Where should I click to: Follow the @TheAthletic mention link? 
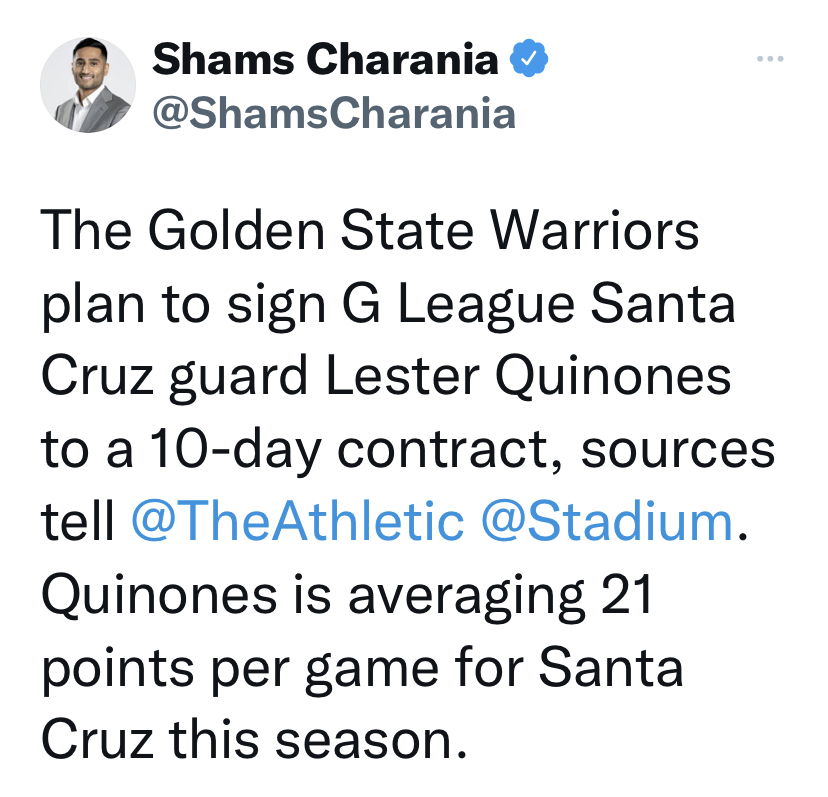[x=297, y=522]
